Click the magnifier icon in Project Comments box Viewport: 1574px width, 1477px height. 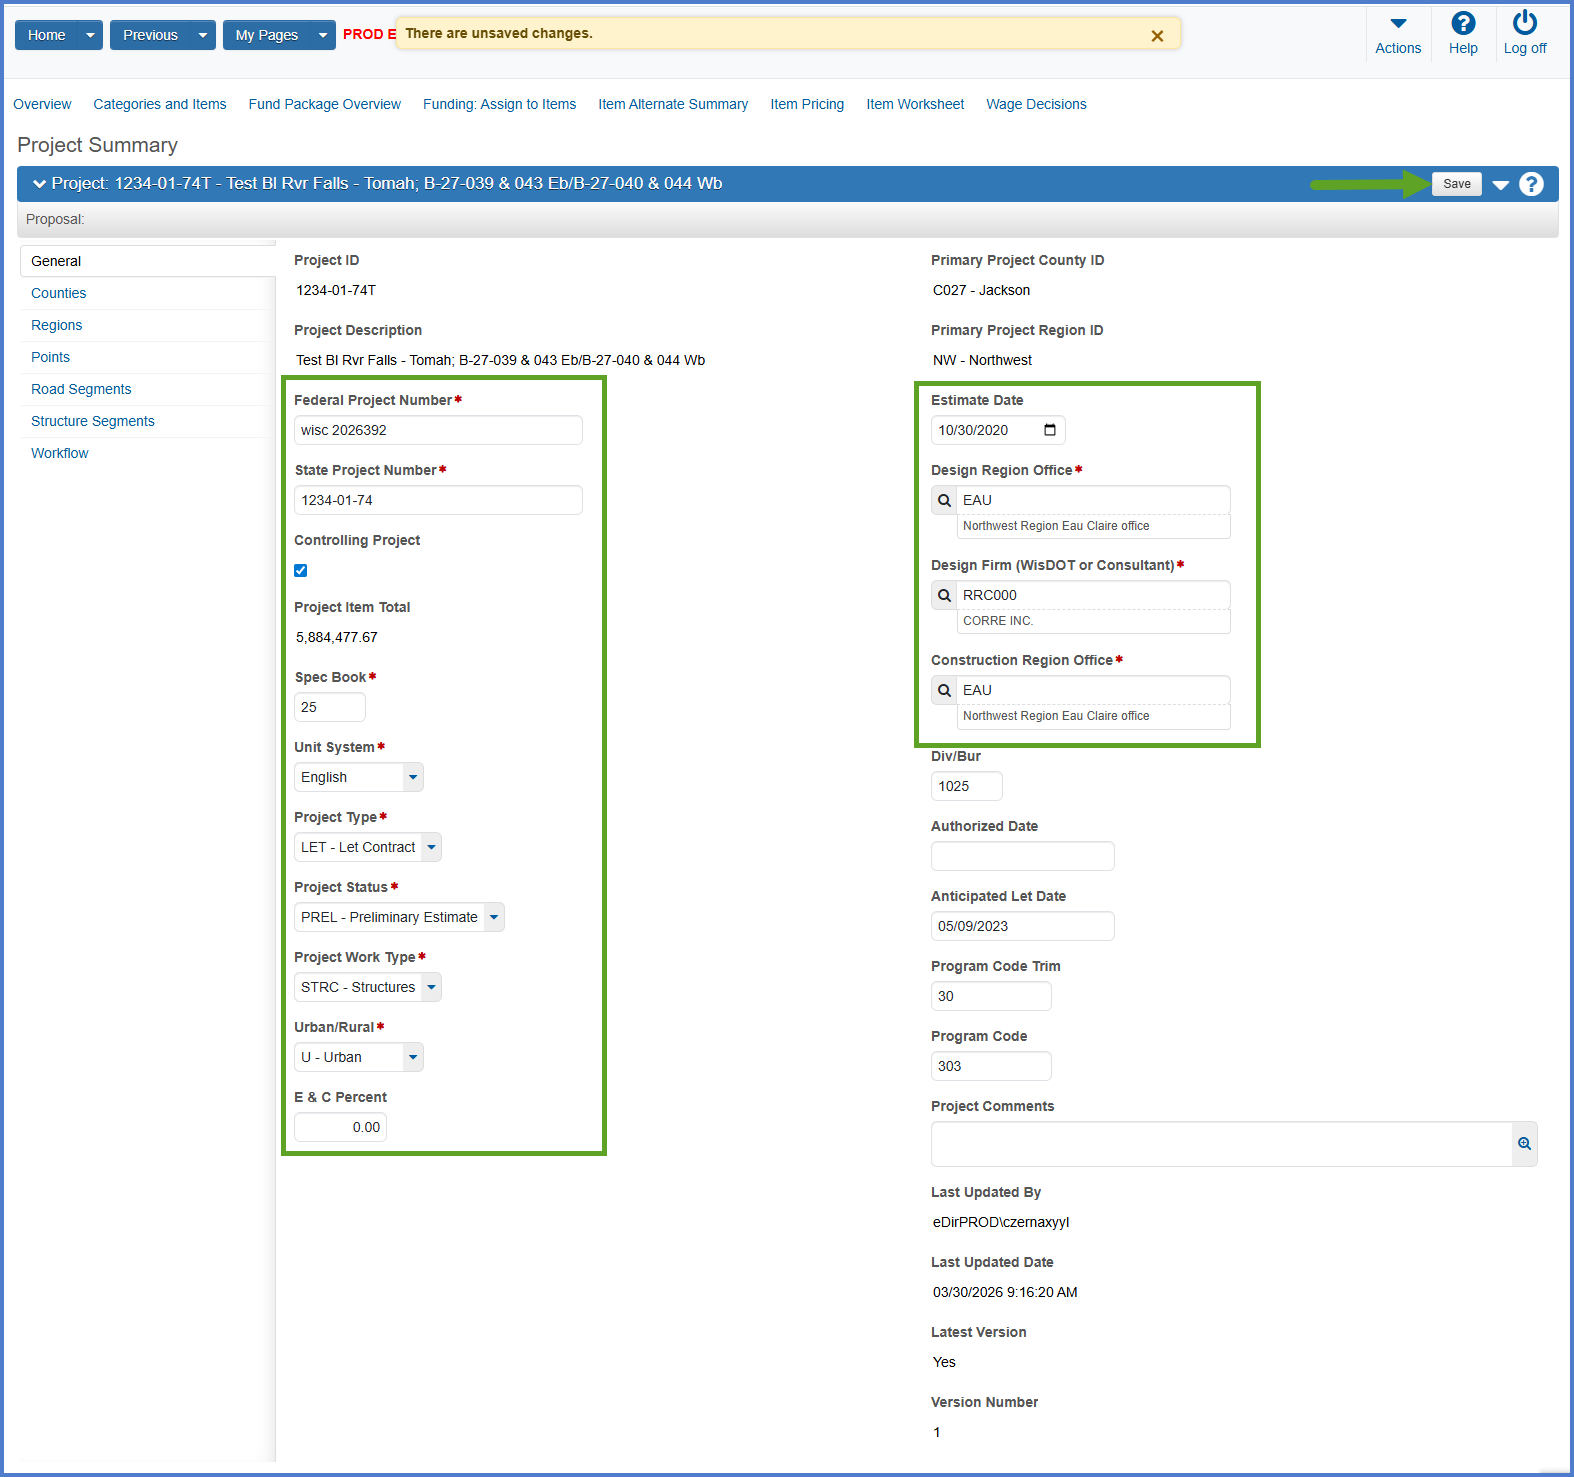pos(1524,1144)
